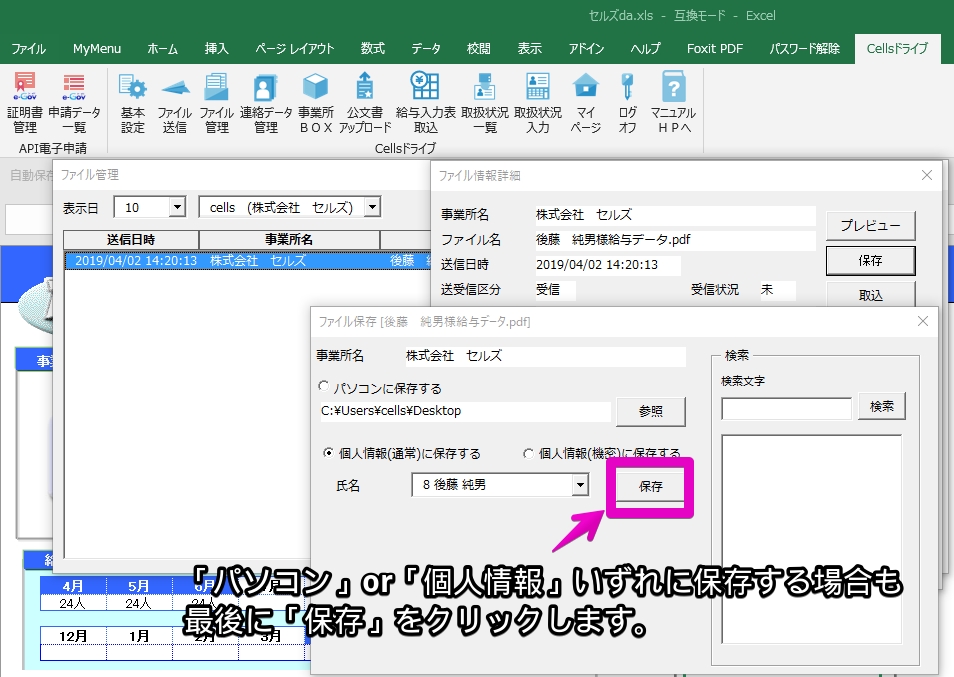Select Cellsドライブ ribbon tab
The width and height of the screenshot is (954, 677).
click(897, 49)
